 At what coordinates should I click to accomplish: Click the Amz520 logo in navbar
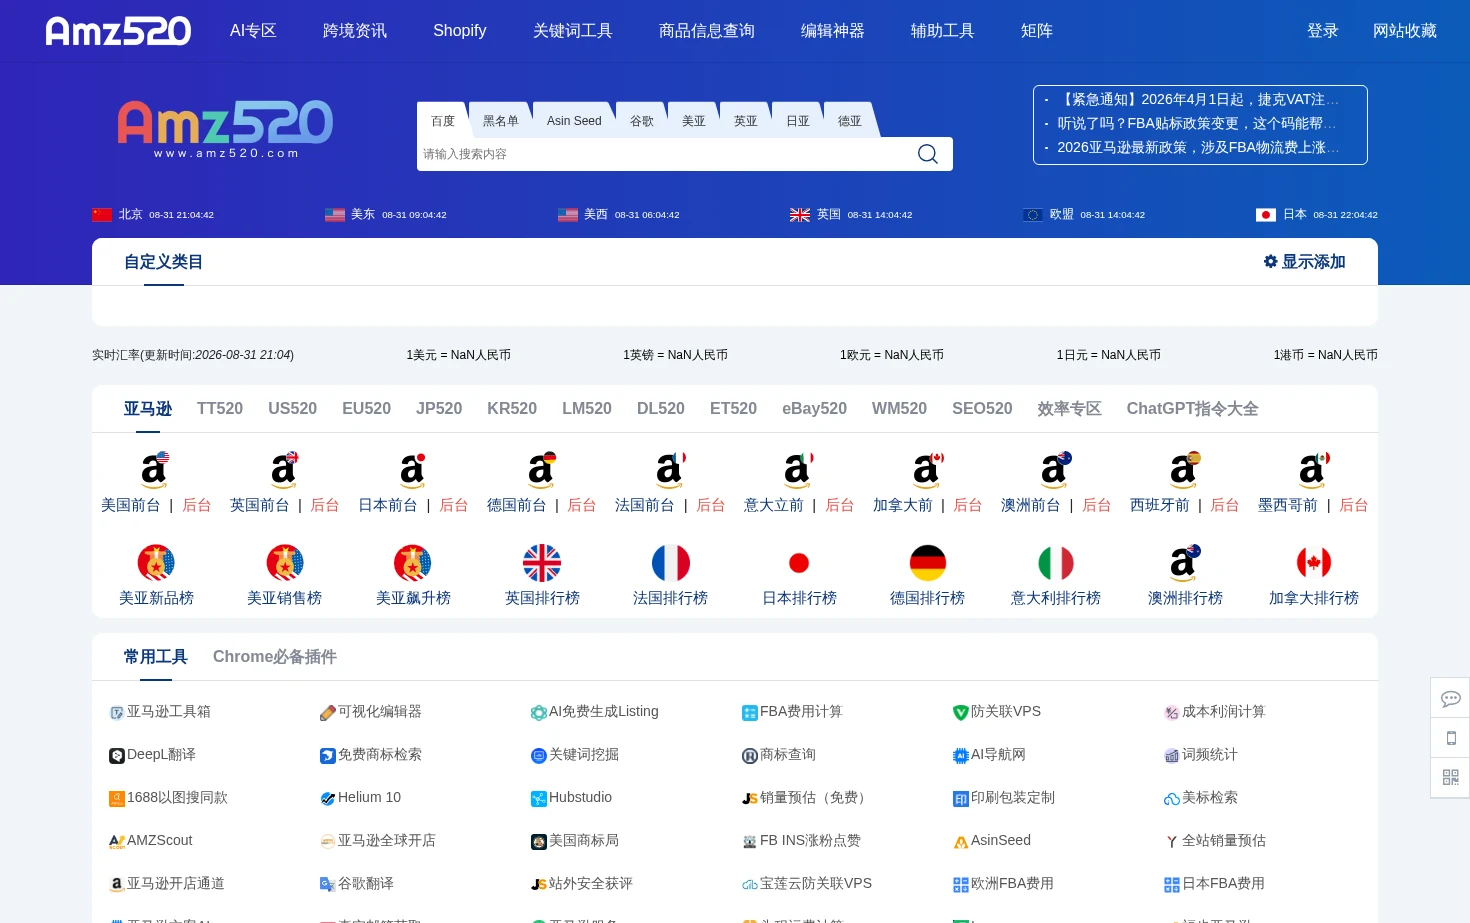click(118, 31)
